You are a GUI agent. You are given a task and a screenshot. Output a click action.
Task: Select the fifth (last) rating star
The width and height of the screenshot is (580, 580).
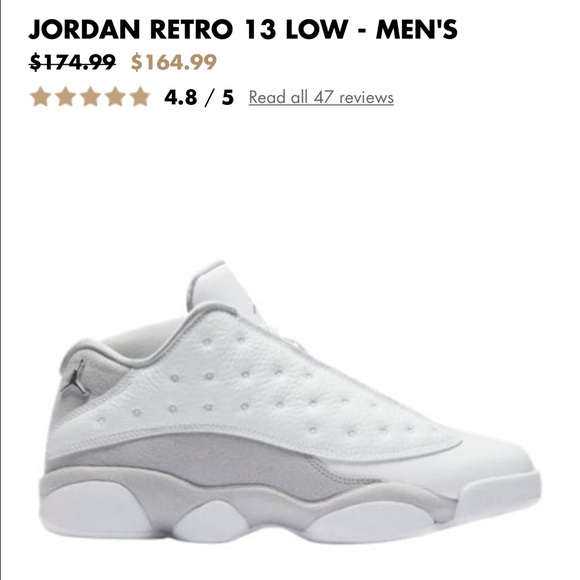(x=140, y=97)
